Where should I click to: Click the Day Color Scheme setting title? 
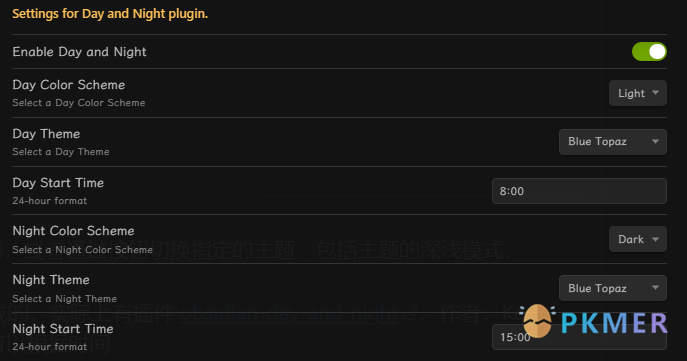[x=69, y=85]
